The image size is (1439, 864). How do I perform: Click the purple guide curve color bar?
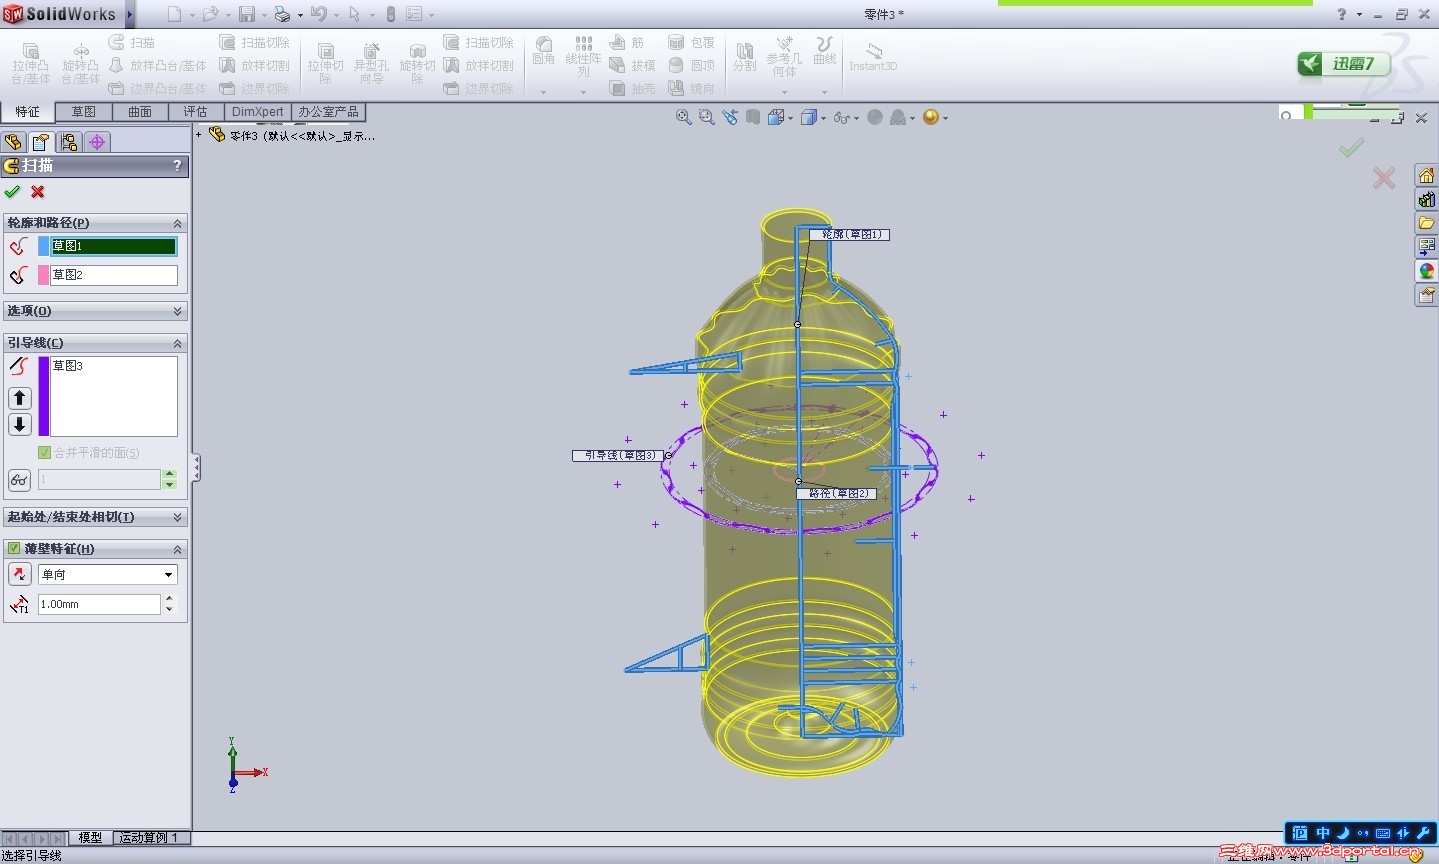click(x=43, y=396)
